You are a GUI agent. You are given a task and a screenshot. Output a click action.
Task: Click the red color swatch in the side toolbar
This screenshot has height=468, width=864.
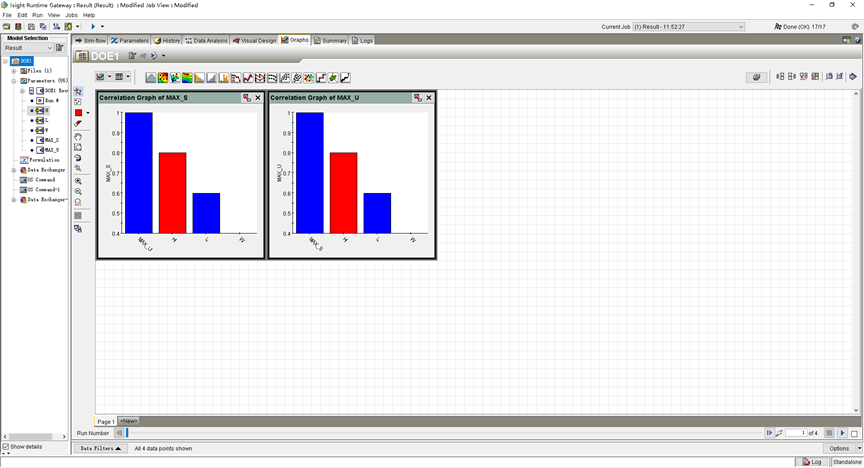point(78,113)
